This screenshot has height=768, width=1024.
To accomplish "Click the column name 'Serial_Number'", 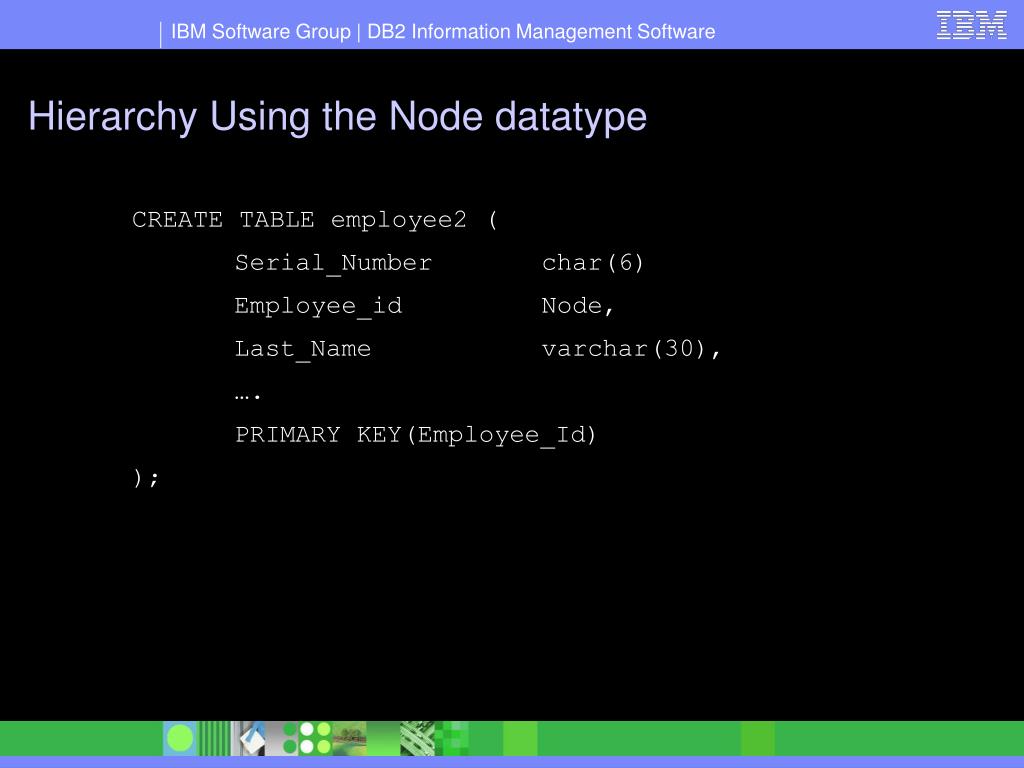I will click(333, 263).
